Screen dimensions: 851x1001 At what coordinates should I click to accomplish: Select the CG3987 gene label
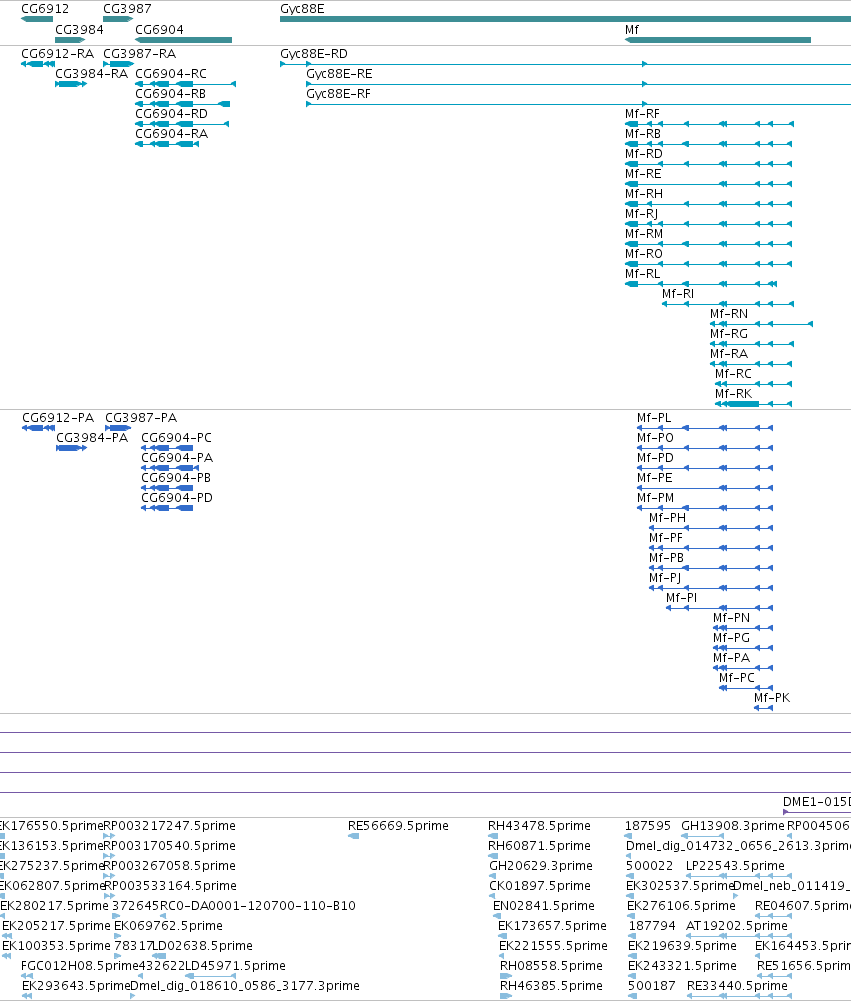(127, 9)
